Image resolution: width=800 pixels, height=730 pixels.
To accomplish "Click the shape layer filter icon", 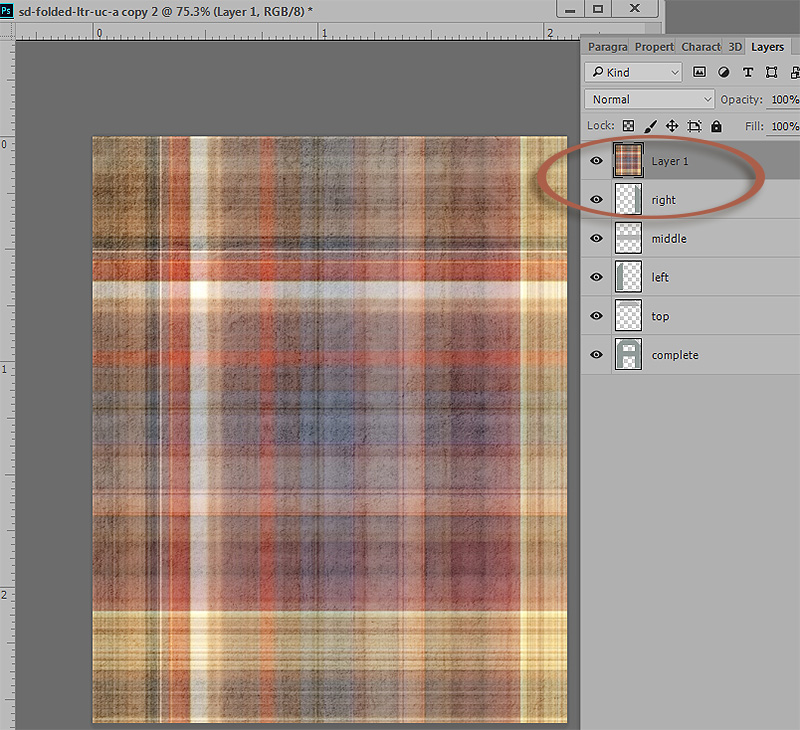I will pyautogui.click(x=771, y=72).
